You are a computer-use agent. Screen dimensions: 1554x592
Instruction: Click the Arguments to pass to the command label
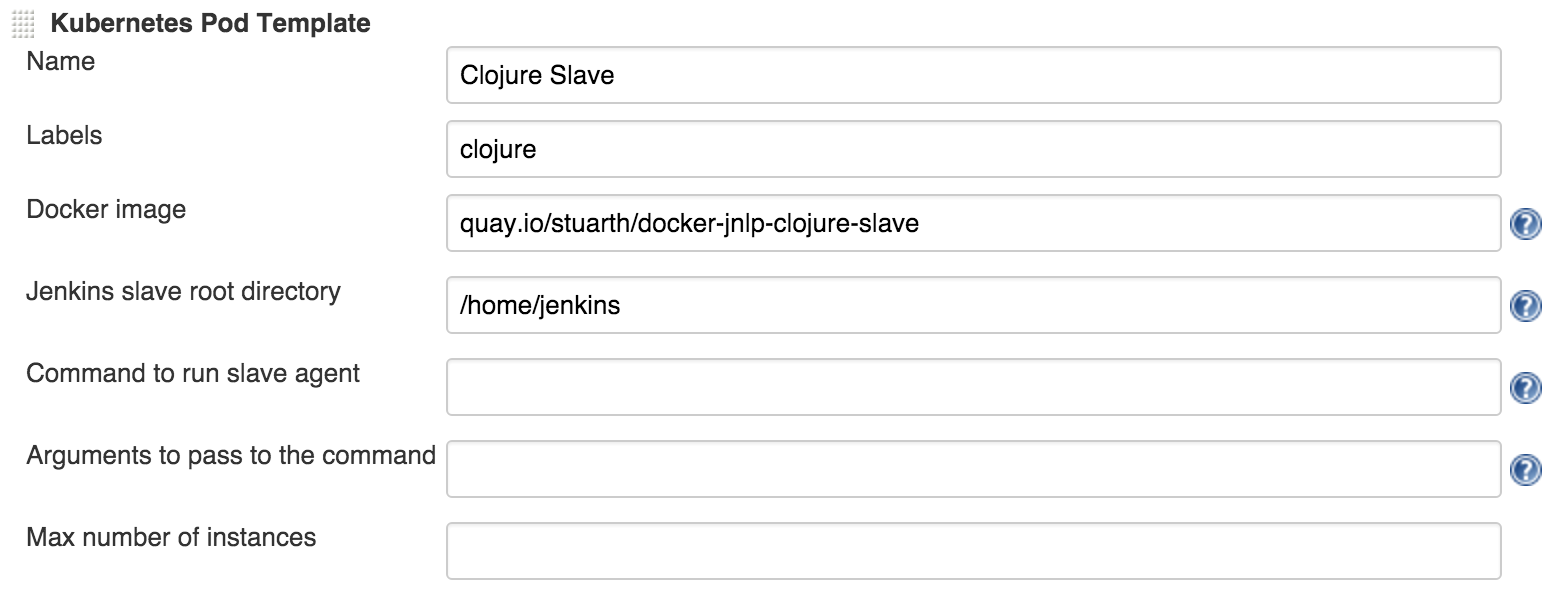point(231,456)
